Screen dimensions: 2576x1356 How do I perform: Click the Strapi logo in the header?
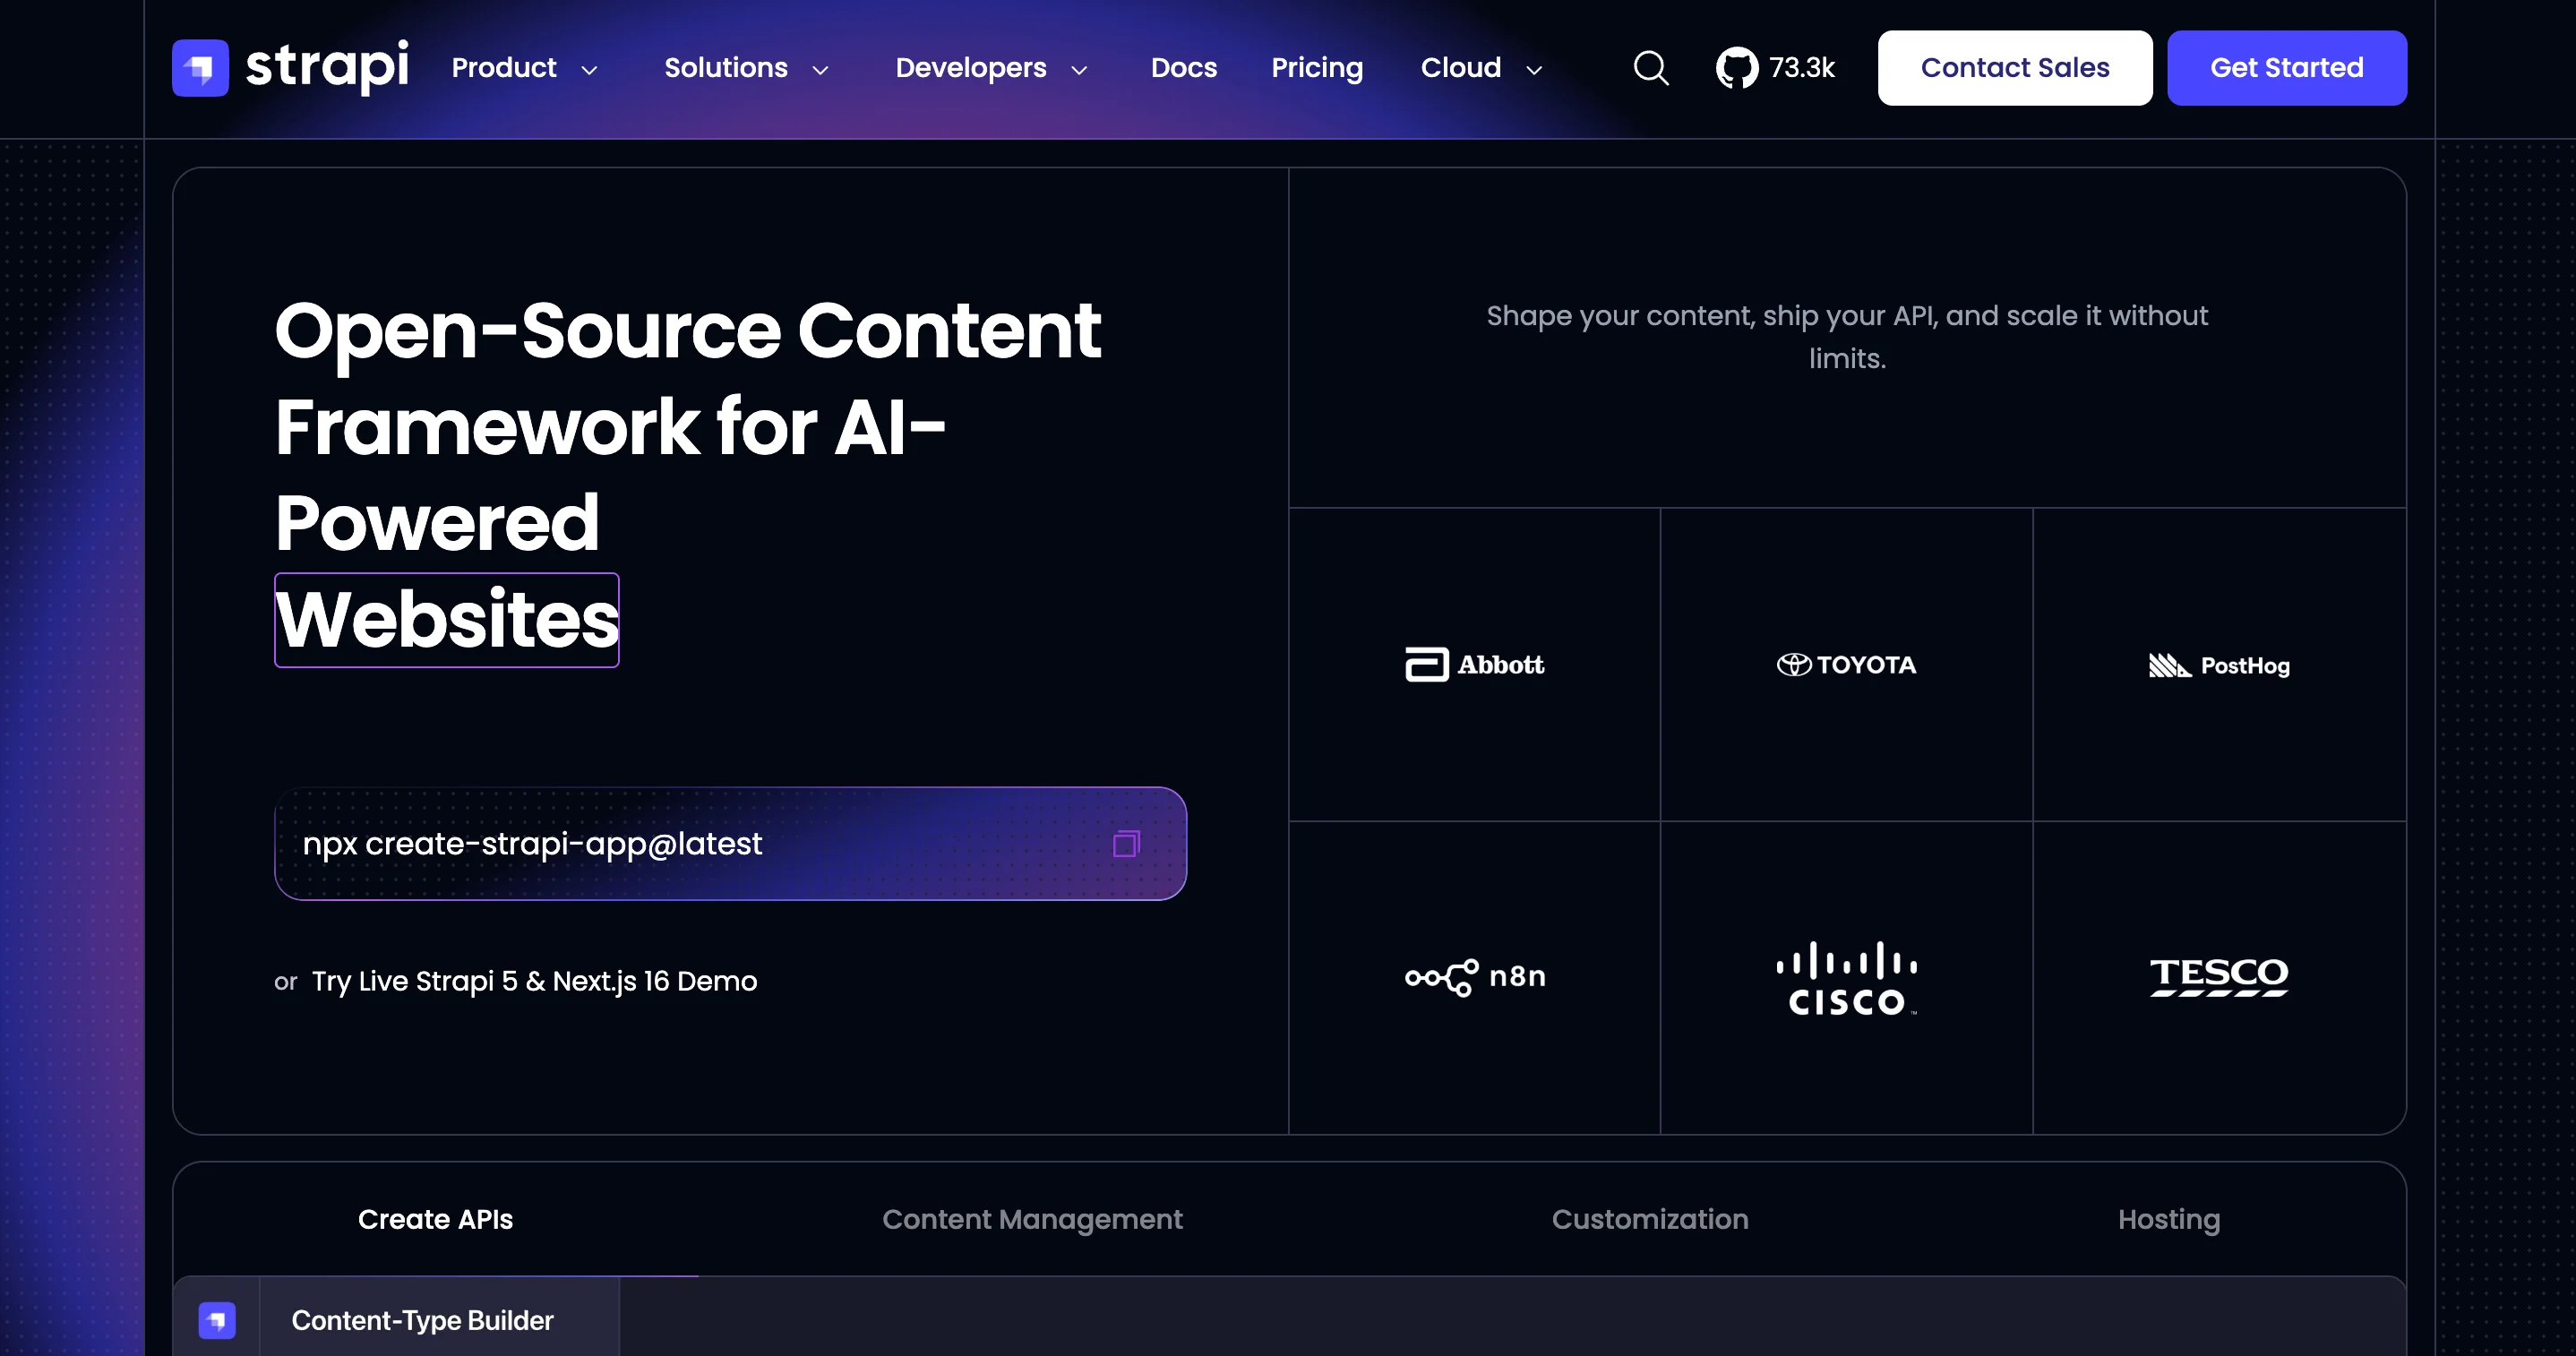coord(291,67)
